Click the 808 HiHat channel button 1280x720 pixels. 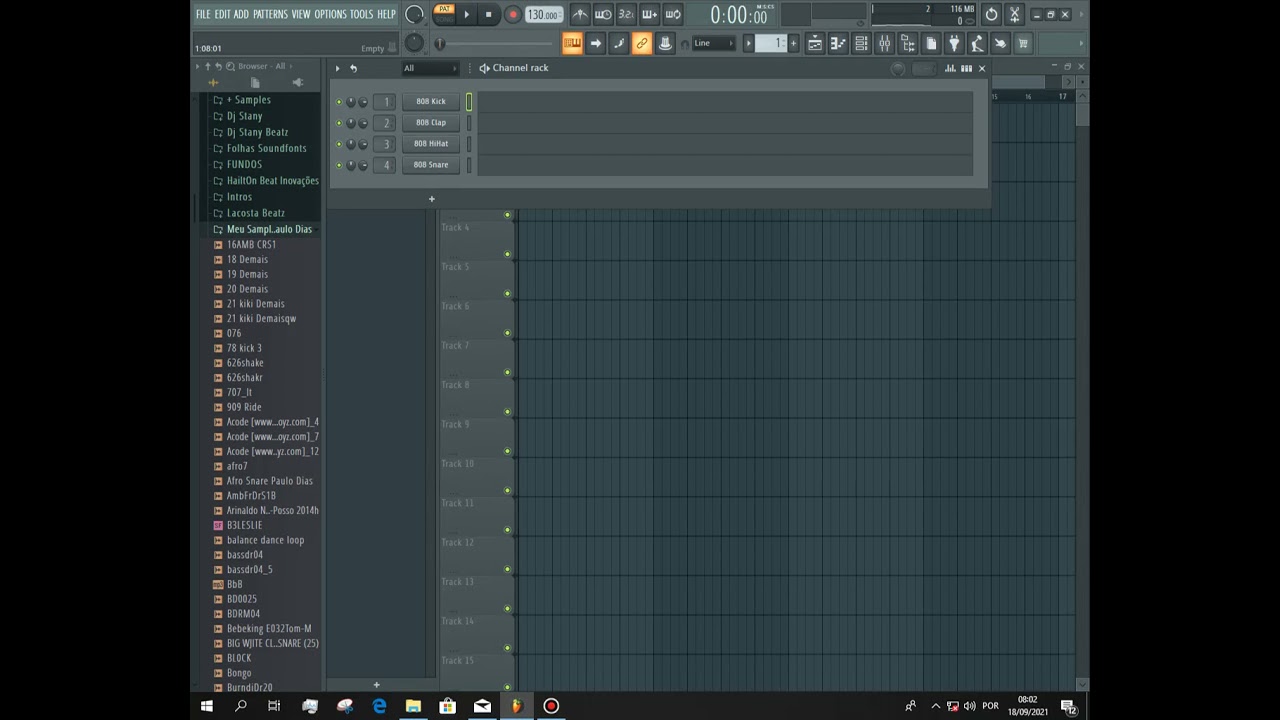coord(431,143)
